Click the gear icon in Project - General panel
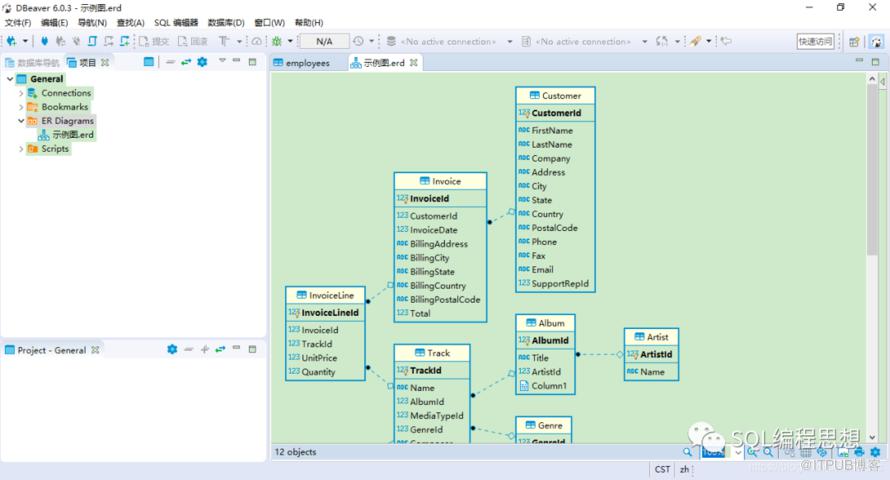The image size is (890, 480). pyautogui.click(x=172, y=349)
